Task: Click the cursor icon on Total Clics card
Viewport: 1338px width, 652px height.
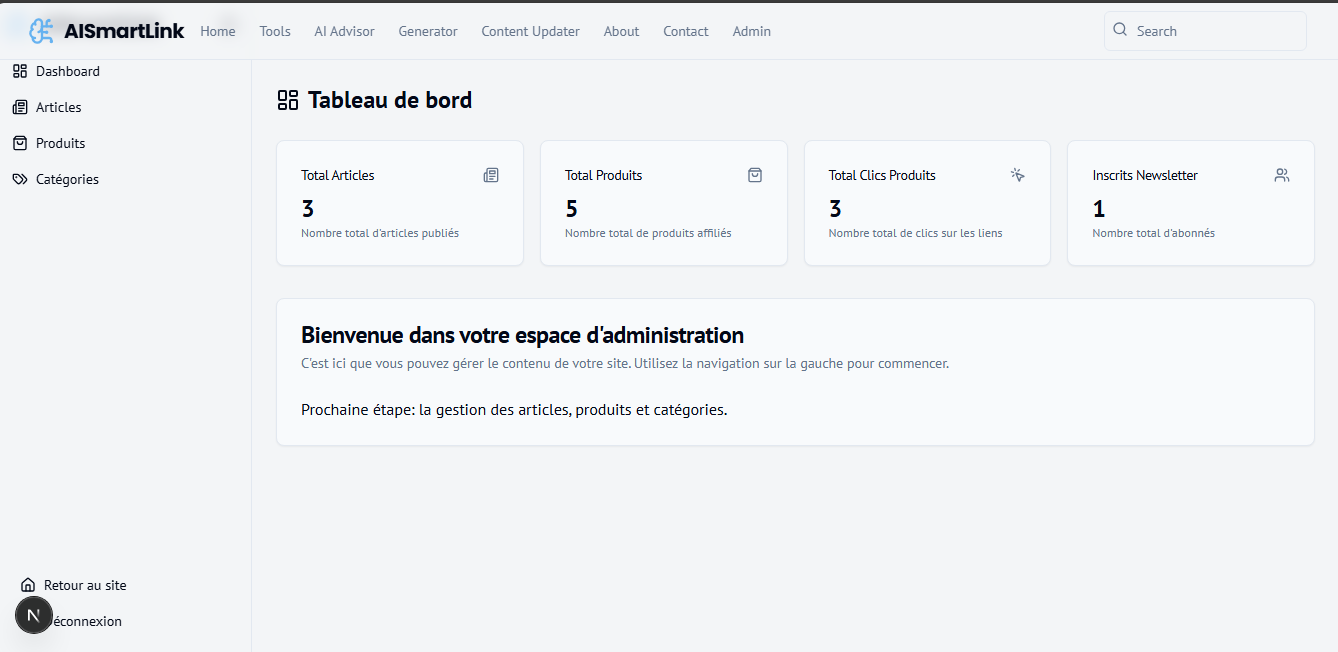Action: click(x=1018, y=175)
